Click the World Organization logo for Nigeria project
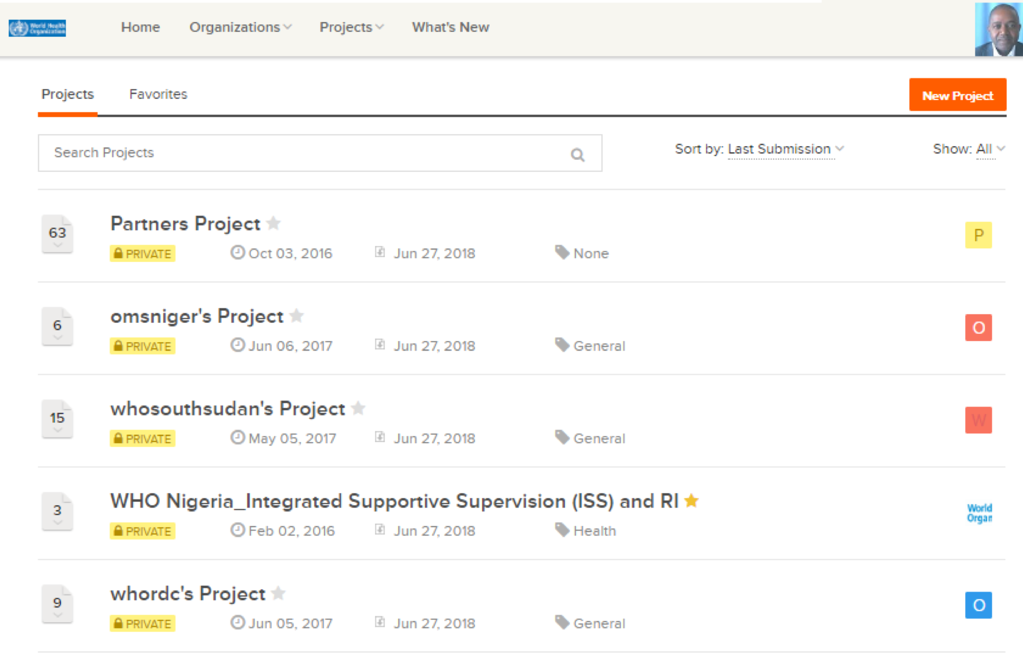Screen dimensions: 1023x670 (x=979, y=513)
